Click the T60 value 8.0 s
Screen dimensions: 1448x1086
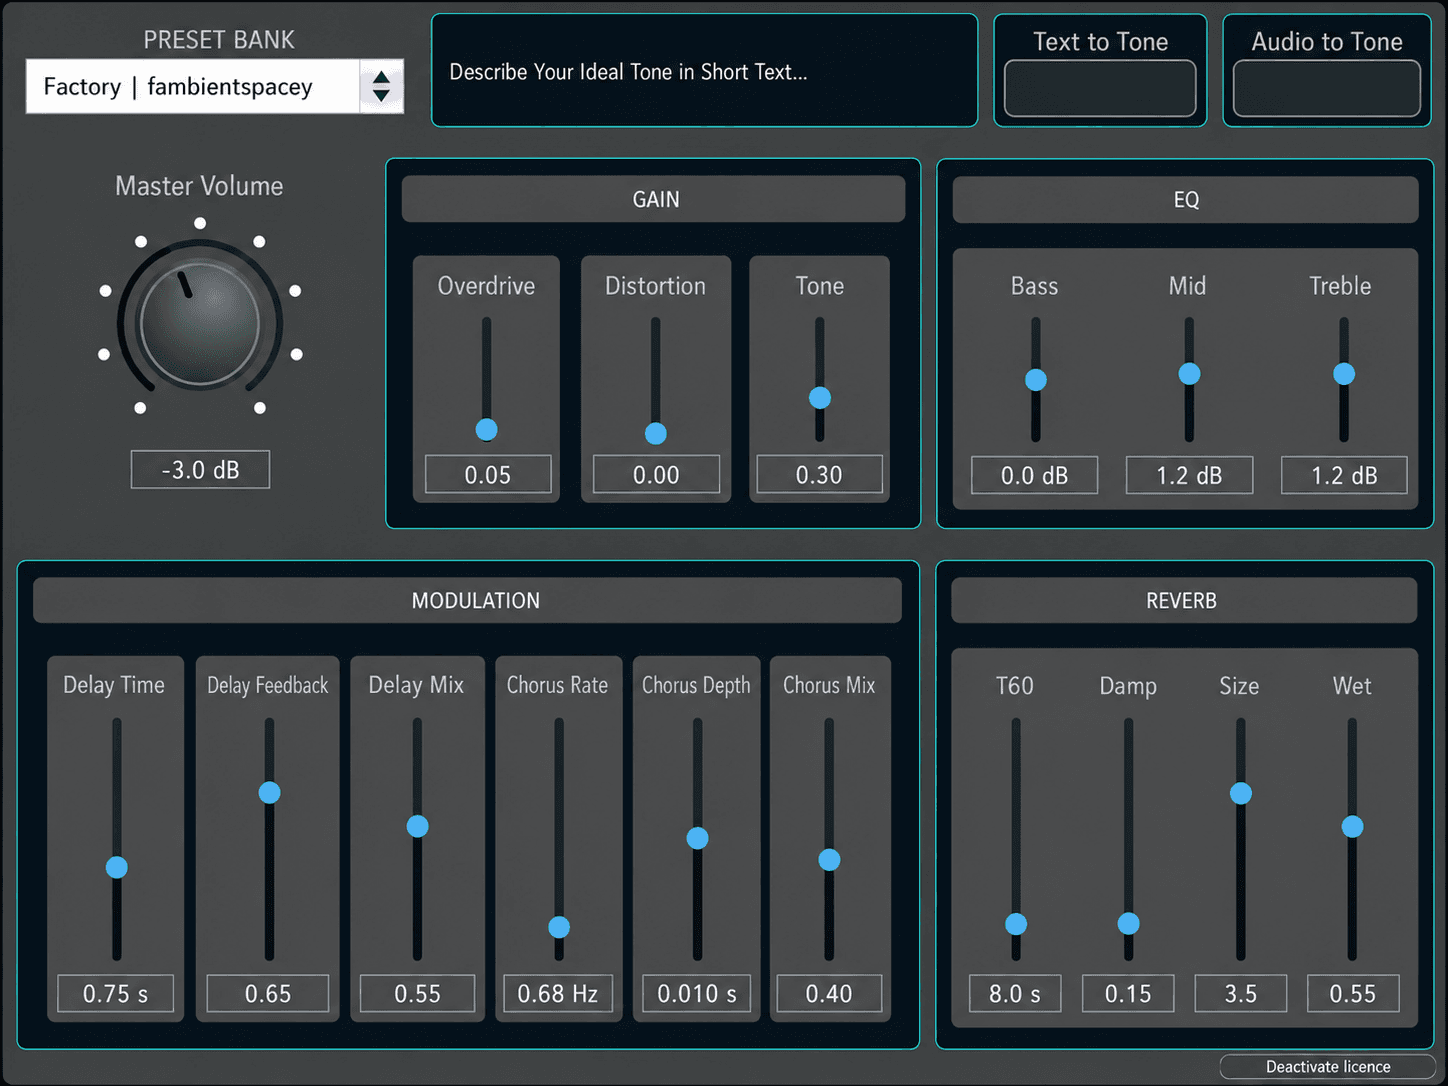pyautogui.click(x=1015, y=994)
